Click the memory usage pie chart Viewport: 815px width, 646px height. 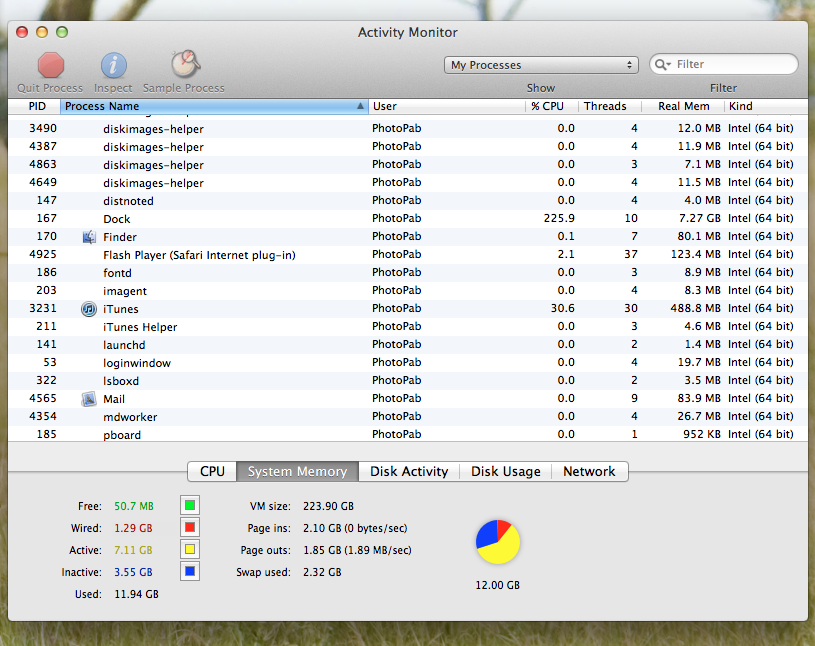(498, 542)
